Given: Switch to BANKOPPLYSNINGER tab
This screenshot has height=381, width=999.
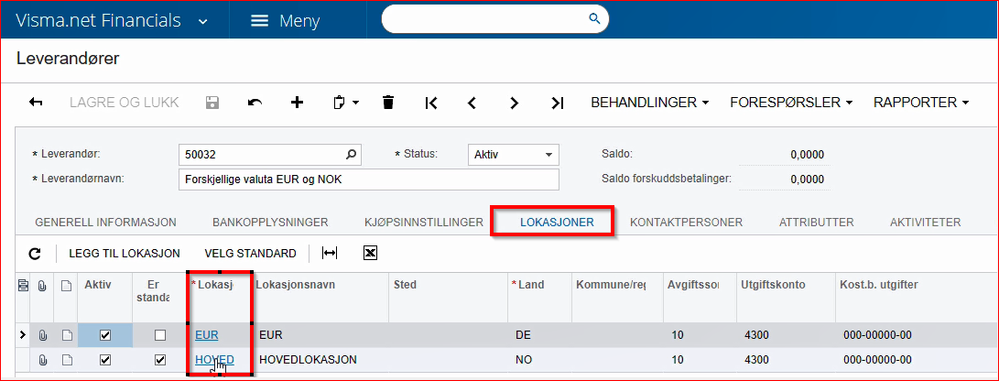Looking at the screenshot, I should [x=270, y=222].
